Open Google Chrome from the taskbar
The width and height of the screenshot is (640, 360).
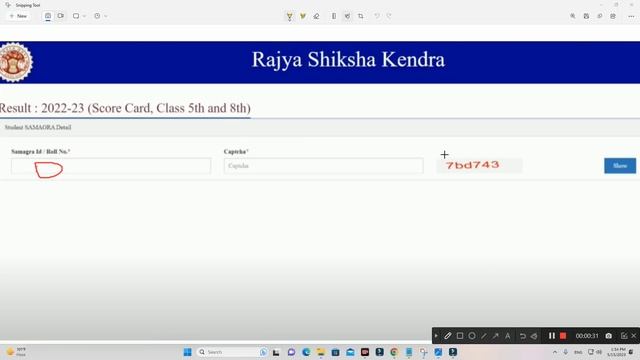click(394, 352)
